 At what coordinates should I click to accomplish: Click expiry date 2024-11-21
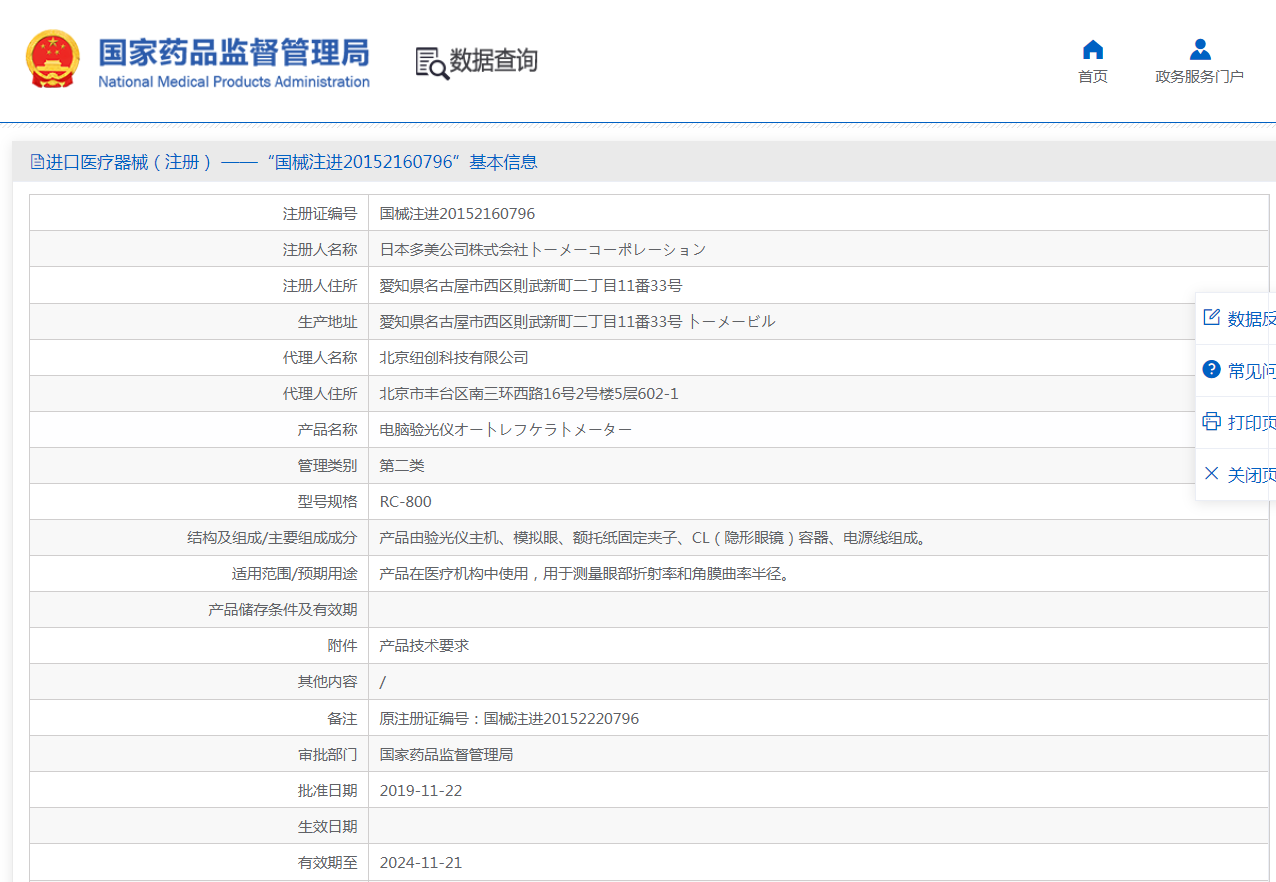421,862
